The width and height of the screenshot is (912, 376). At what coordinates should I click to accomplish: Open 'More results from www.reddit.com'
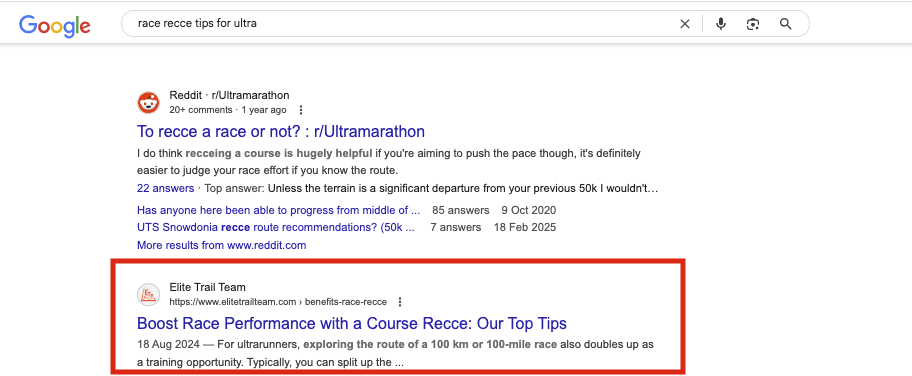pyautogui.click(x=222, y=245)
